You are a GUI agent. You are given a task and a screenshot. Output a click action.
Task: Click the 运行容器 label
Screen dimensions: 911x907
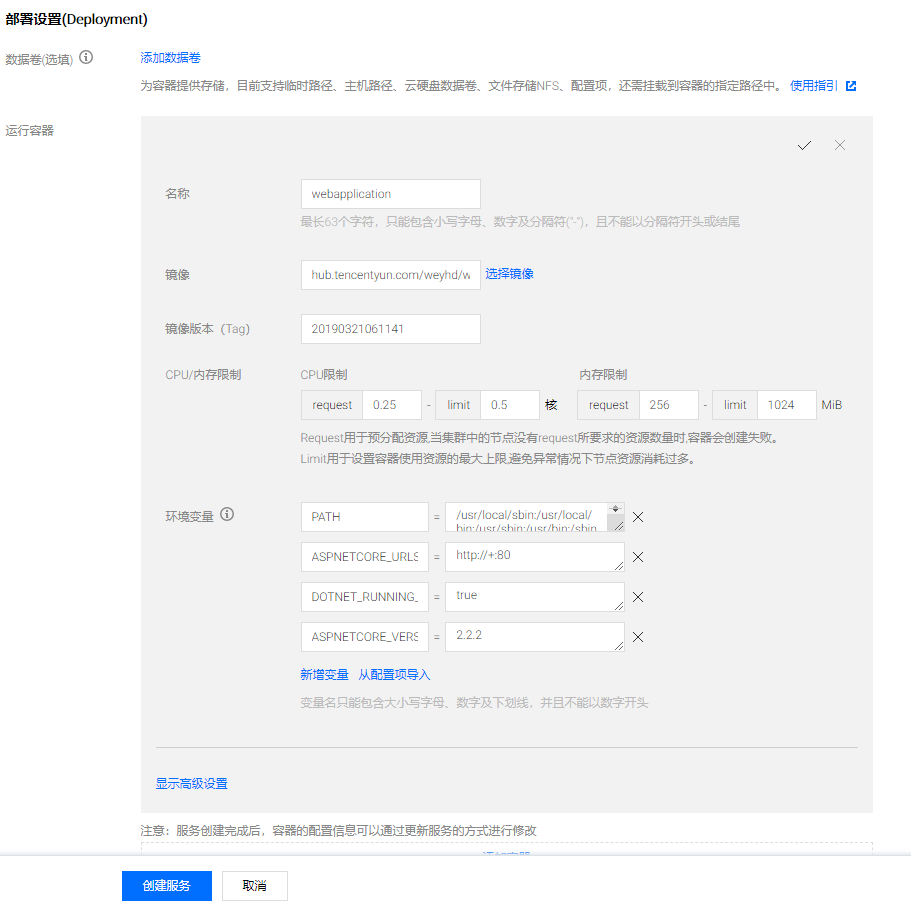click(x=30, y=130)
